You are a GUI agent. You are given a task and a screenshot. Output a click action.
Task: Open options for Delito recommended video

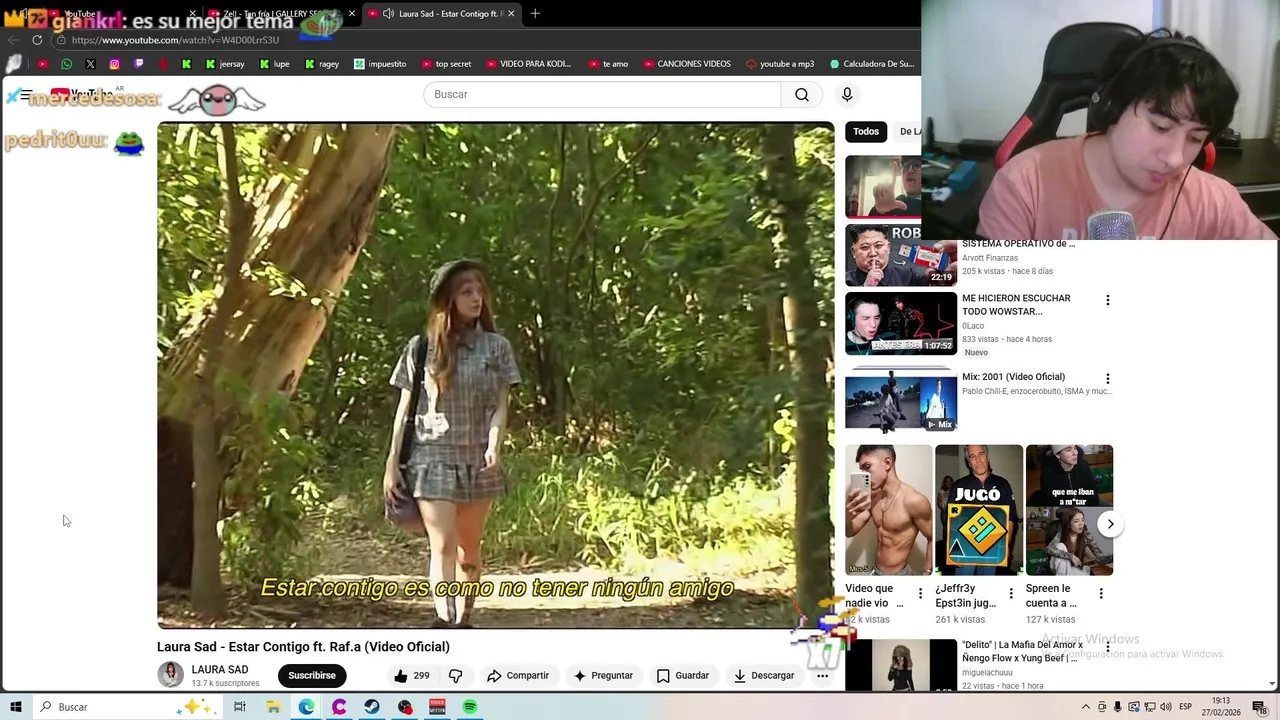pyautogui.click(x=1107, y=647)
